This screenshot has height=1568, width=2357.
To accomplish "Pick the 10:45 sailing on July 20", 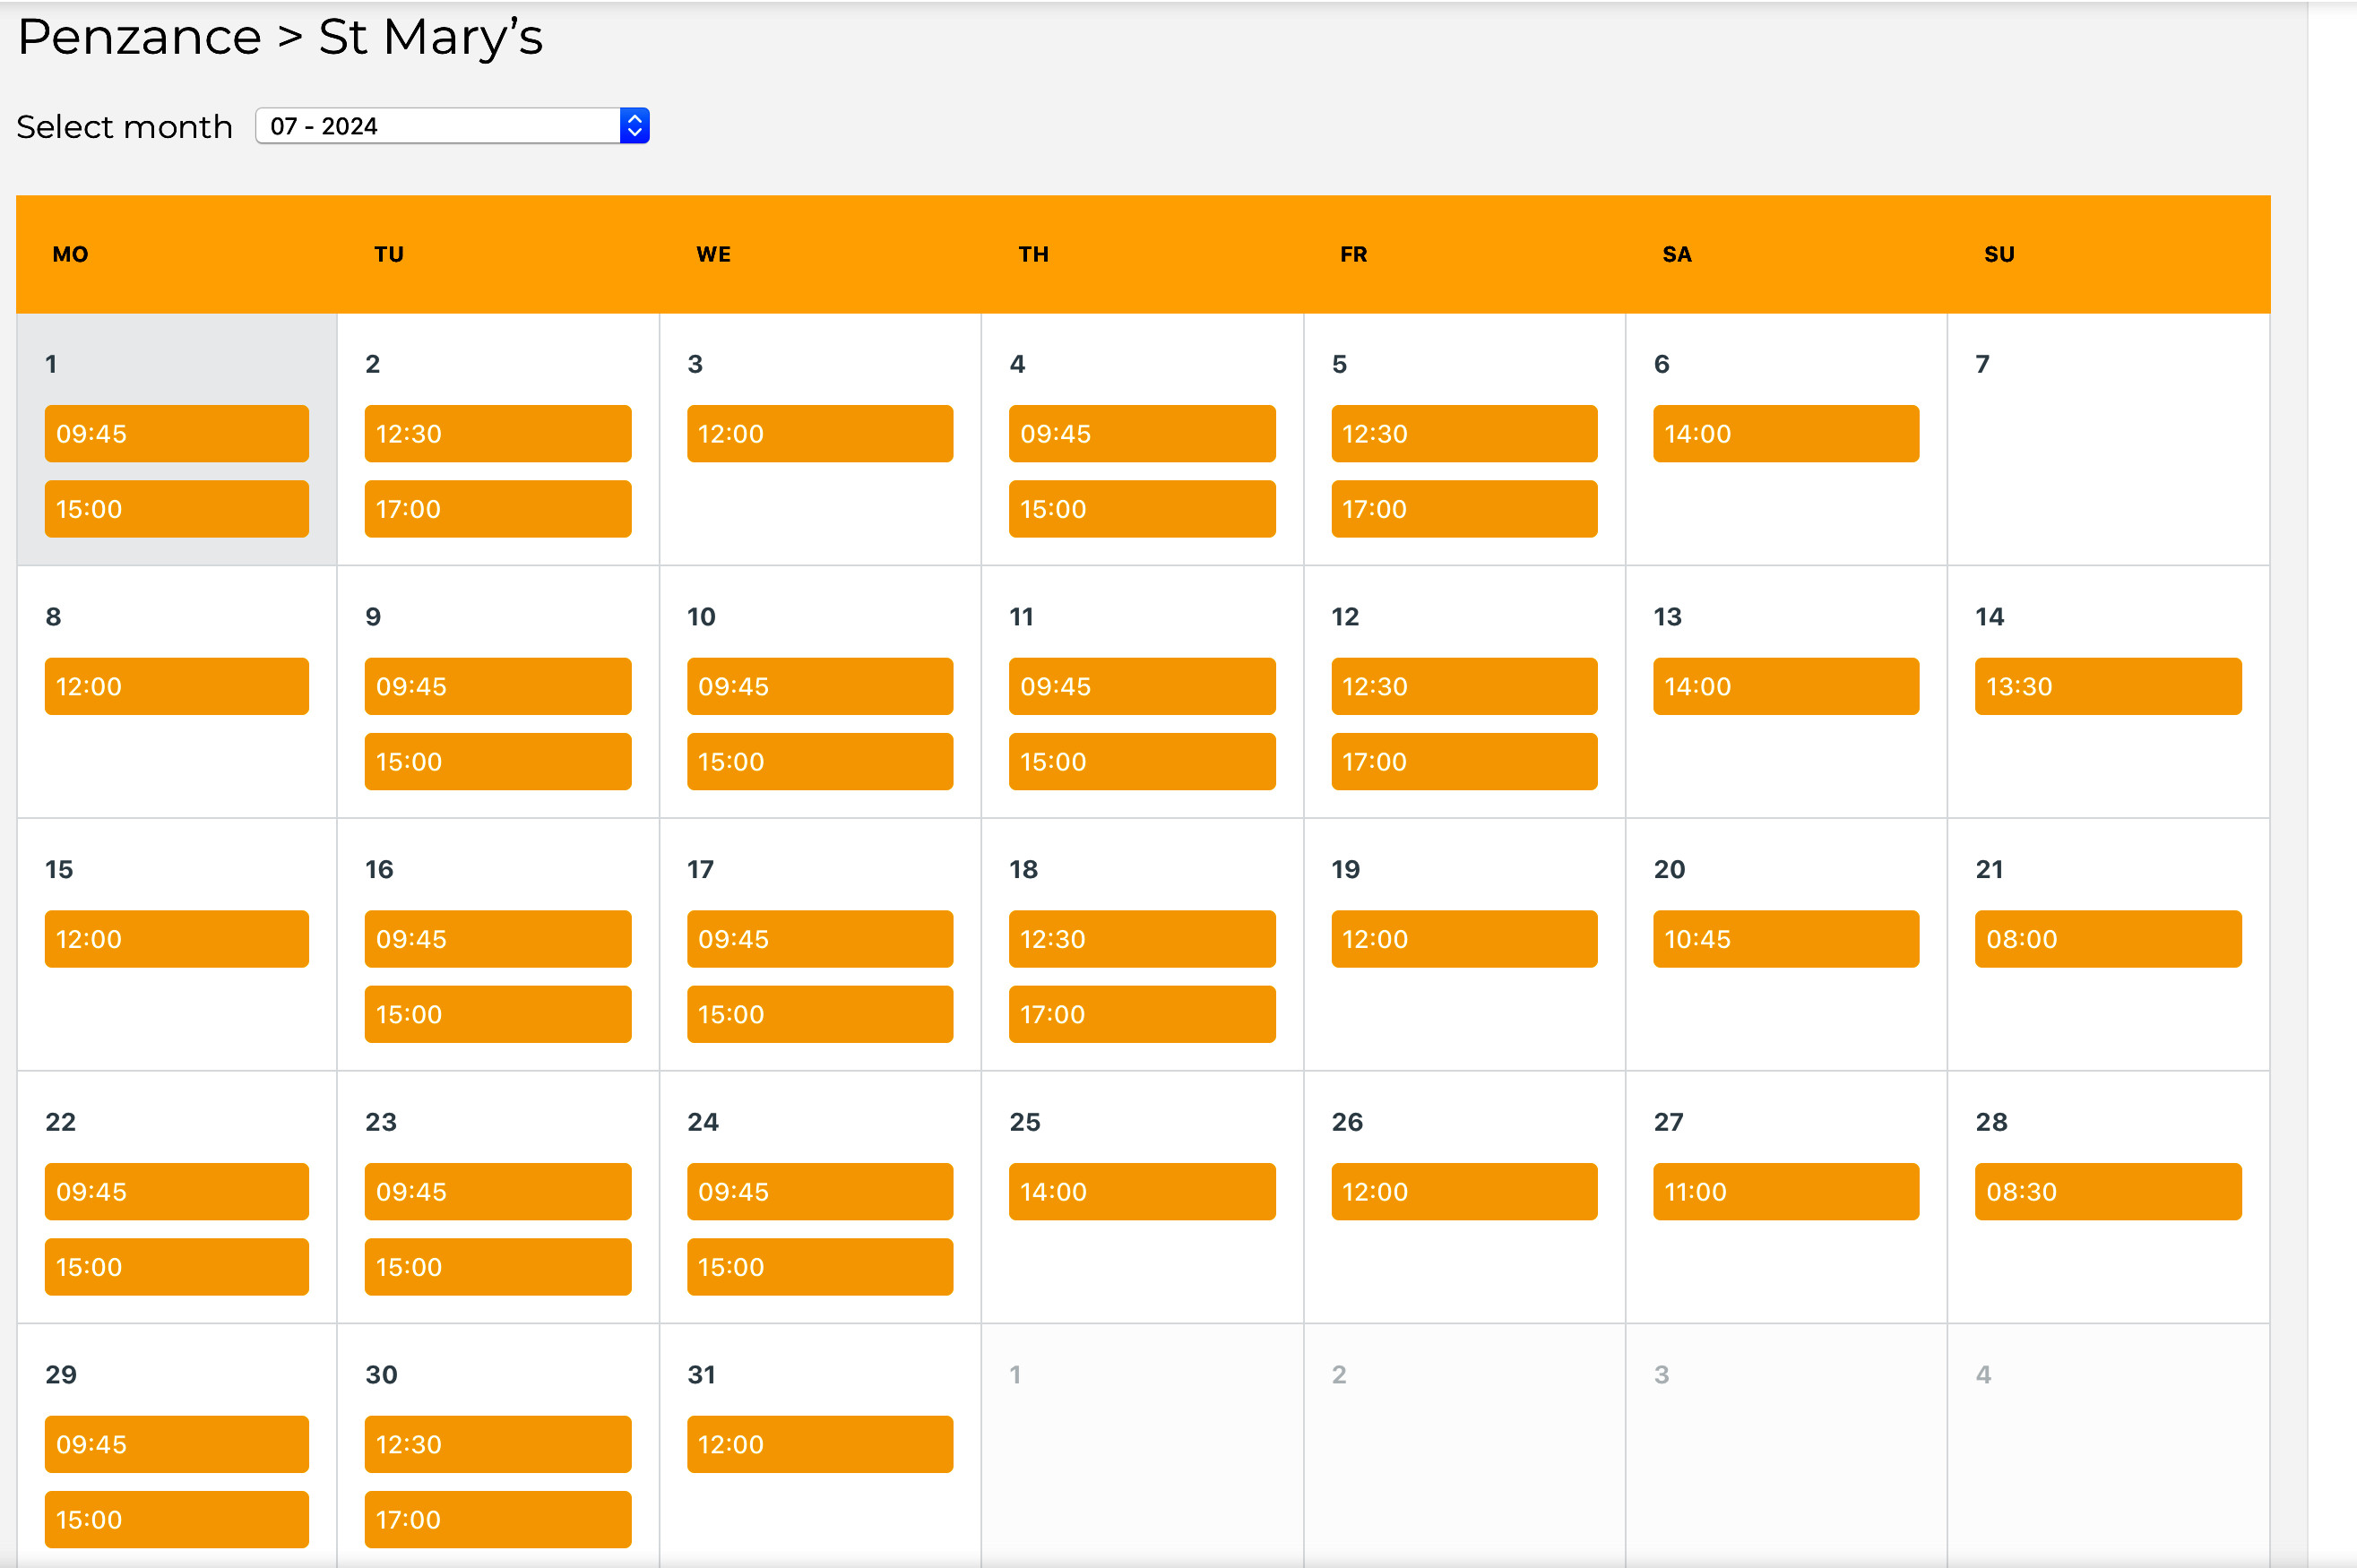I will point(1785,939).
